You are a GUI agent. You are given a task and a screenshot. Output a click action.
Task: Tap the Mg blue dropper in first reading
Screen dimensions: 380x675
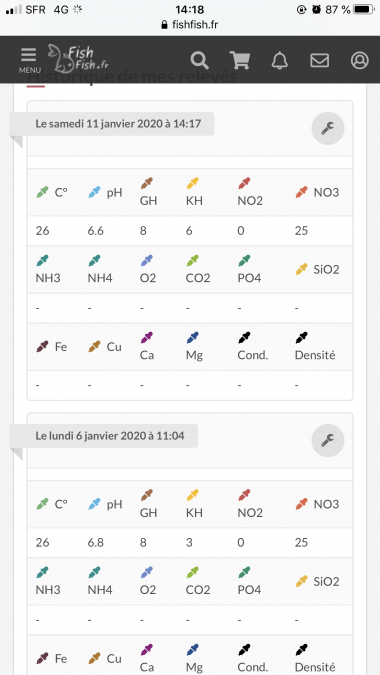pos(192,338)
